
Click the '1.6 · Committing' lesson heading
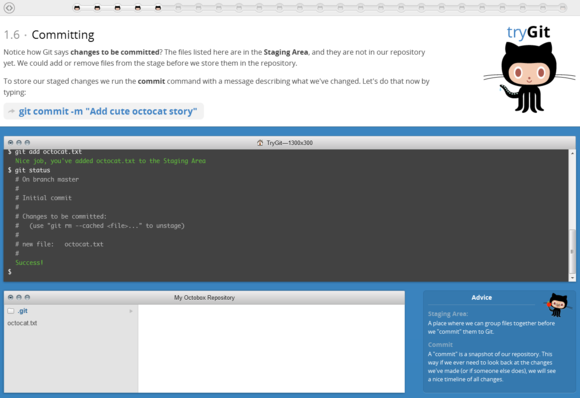click(49, 35)
